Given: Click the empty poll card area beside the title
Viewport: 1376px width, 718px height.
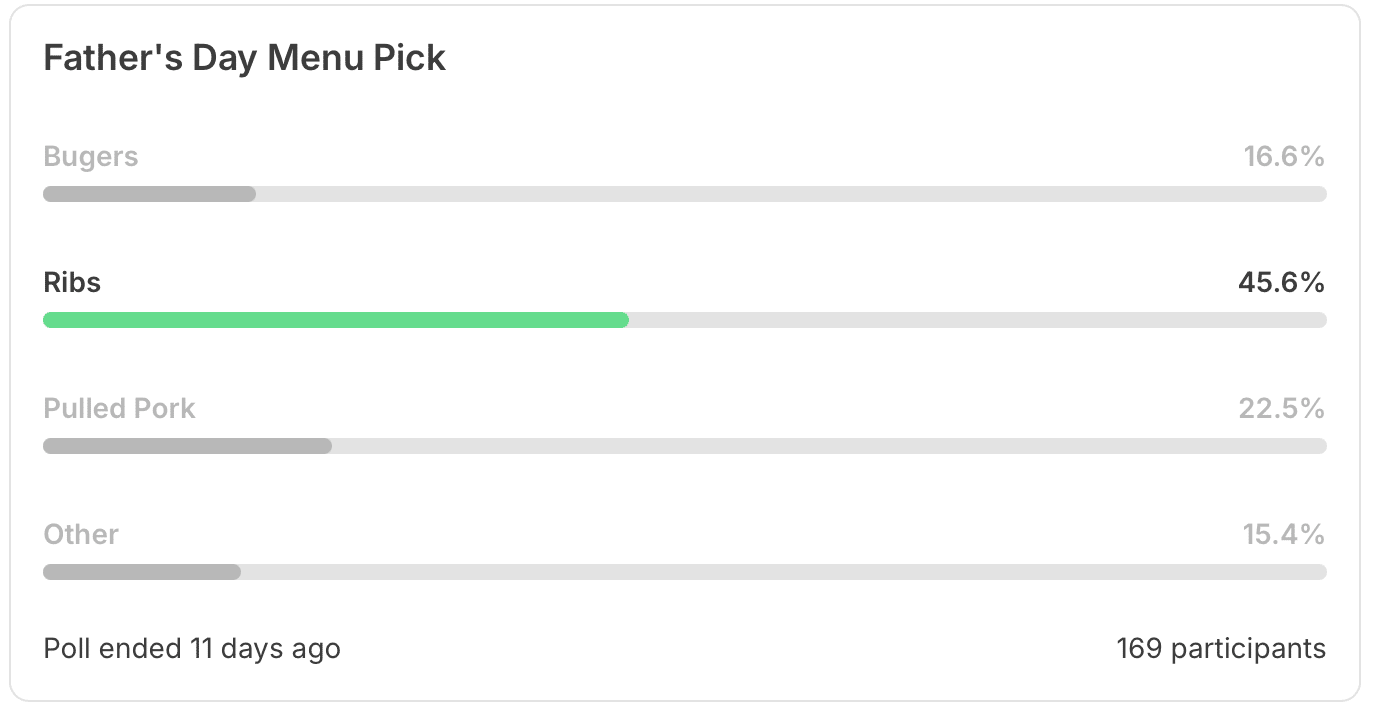Looking at the screenshot, I should [890, 58].
